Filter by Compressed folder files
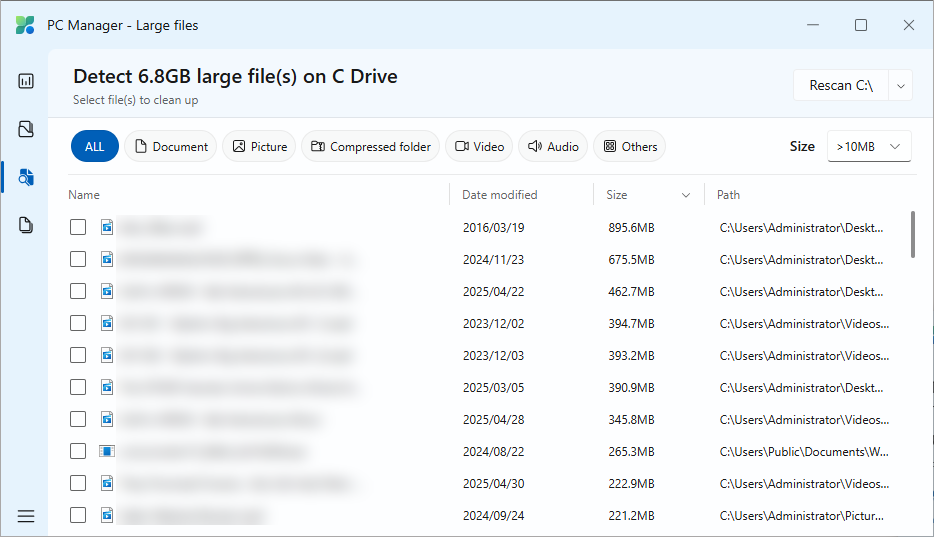This screenshot has height=537, width=934. point(371,146)
